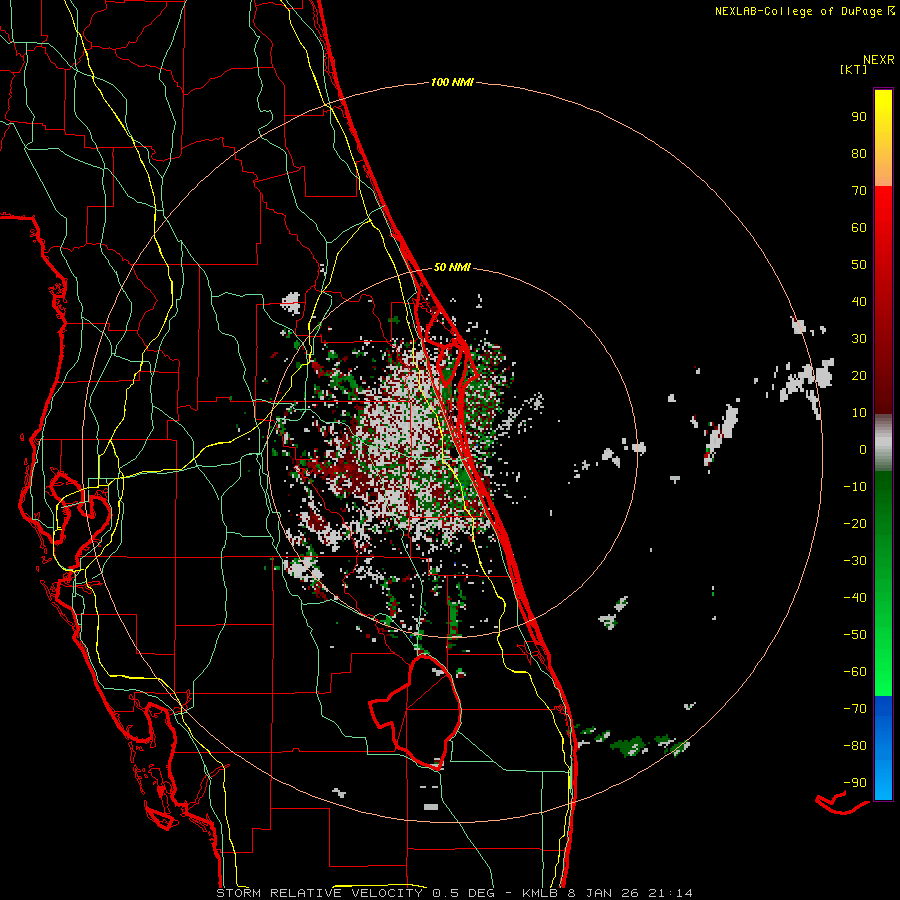Click the STORM RELATIVE VELOCITY caption text
The width and height of the screenshot is (900, 900).
pyautogui.click(x=319, y=893)
